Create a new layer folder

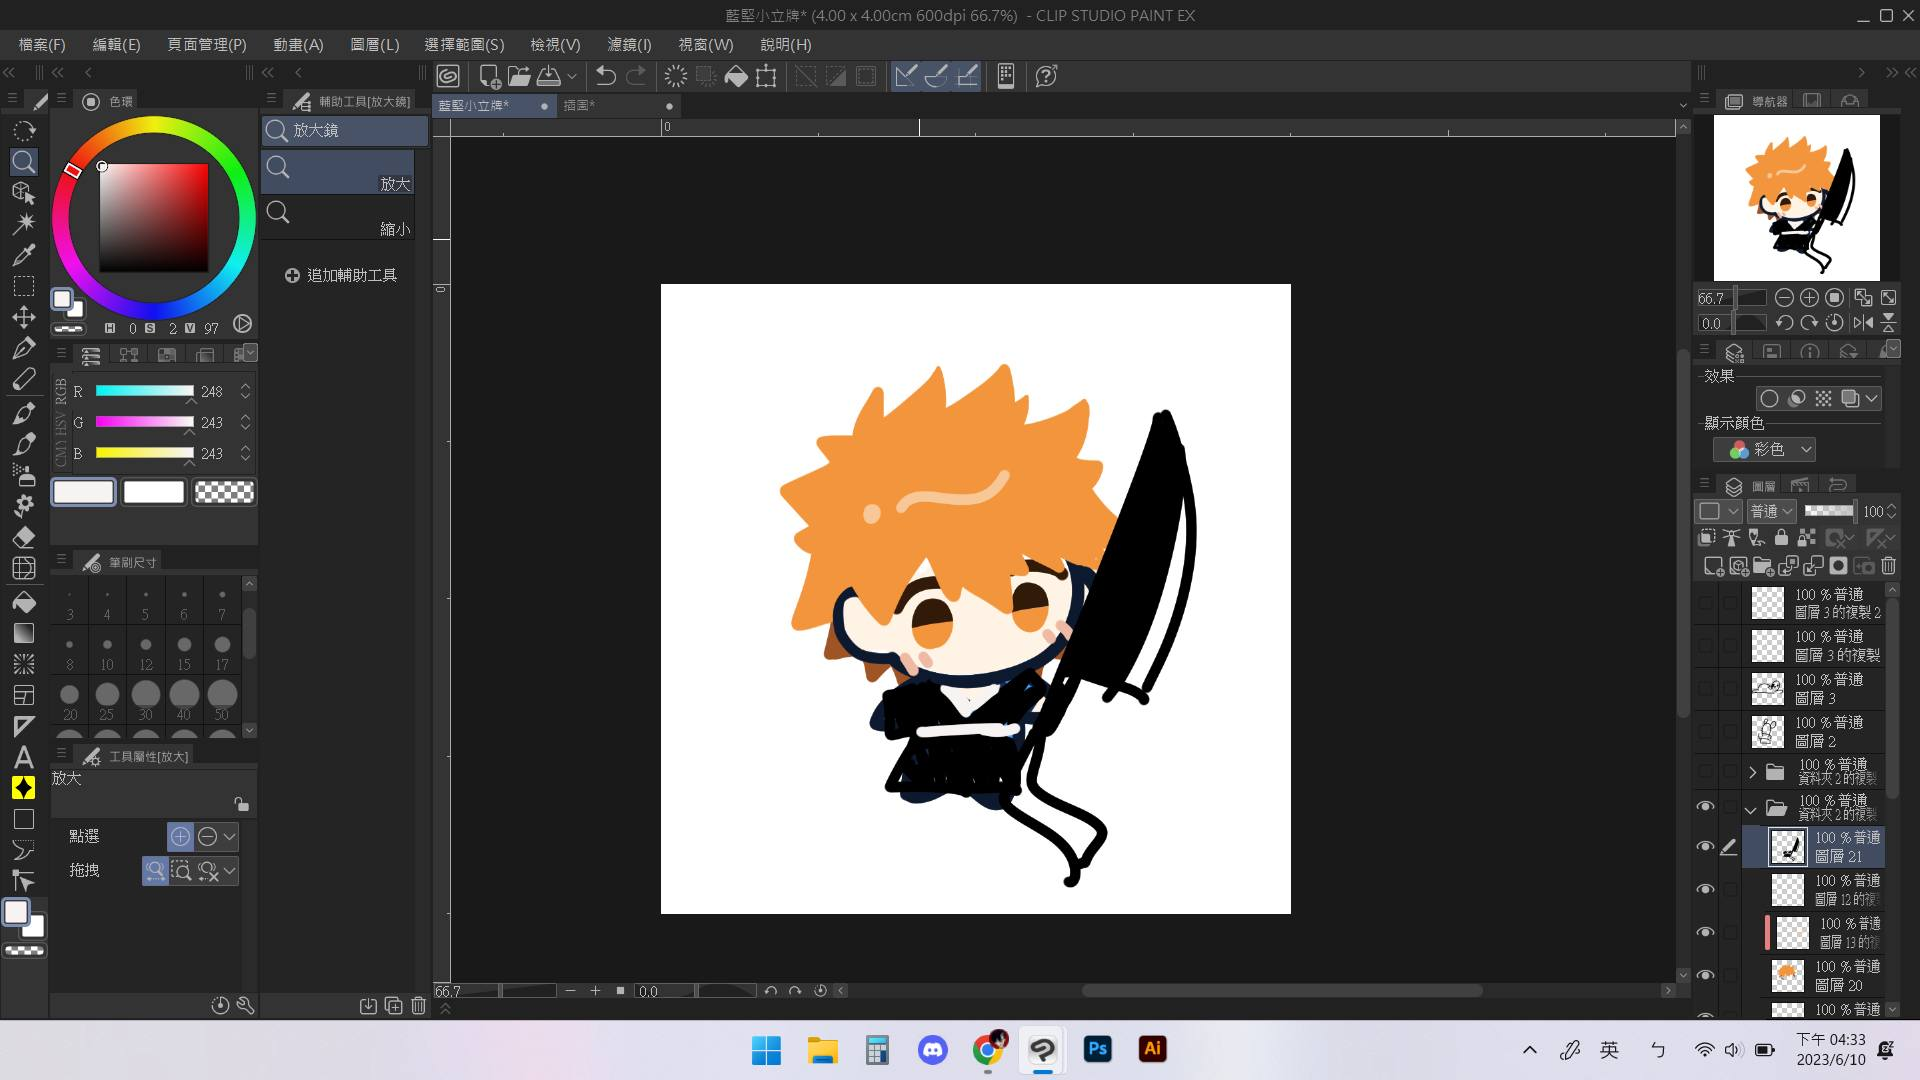point(1763,567)
